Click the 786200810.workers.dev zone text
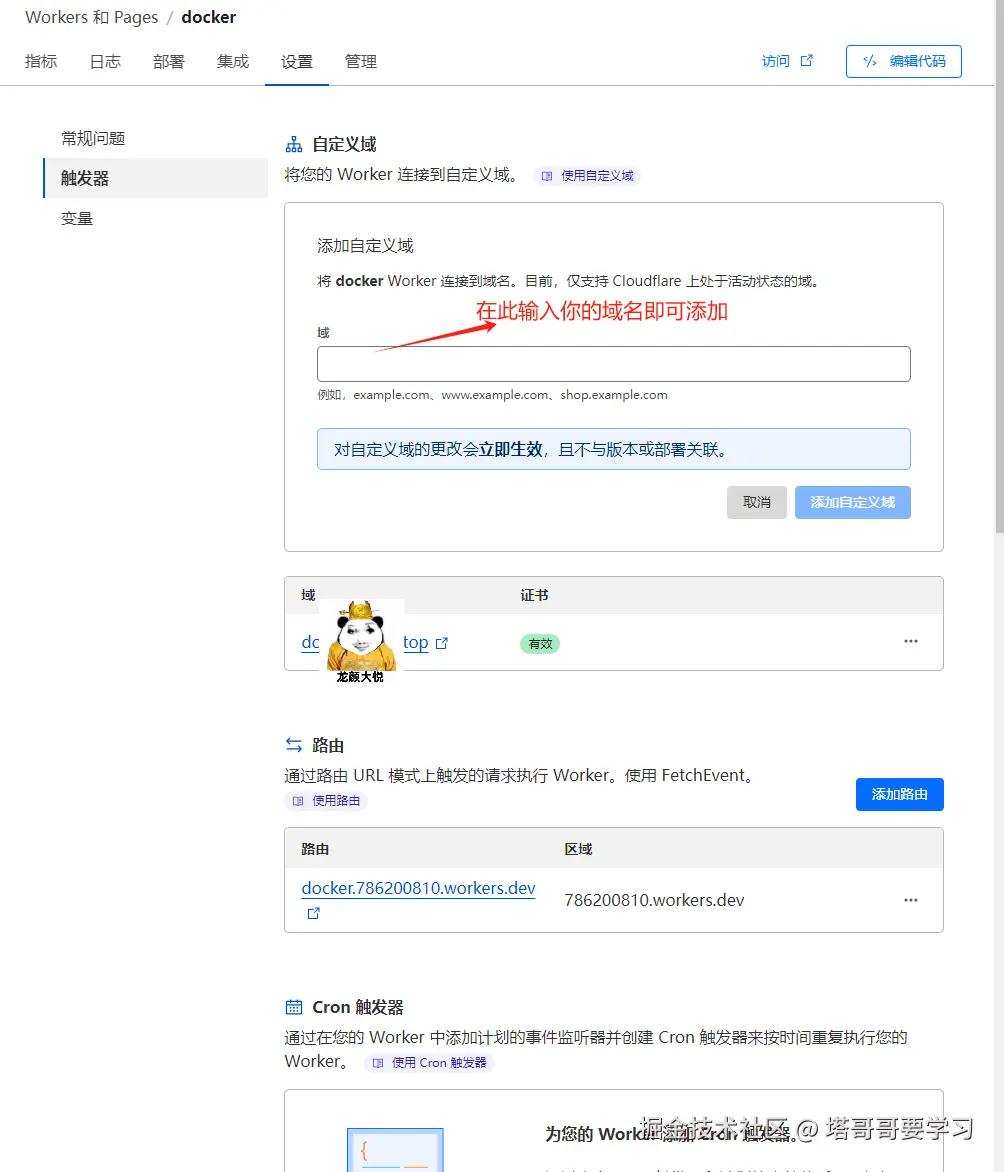 coord(654,900)
